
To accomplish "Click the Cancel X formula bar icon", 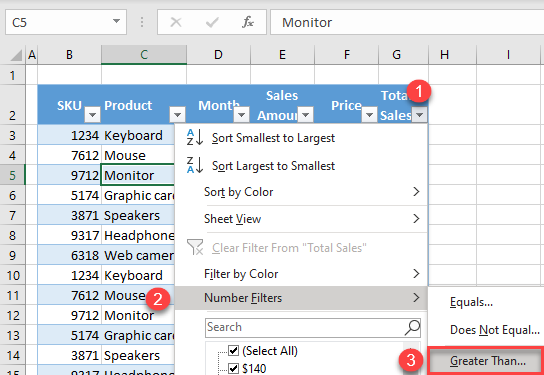I will [176, 23].
